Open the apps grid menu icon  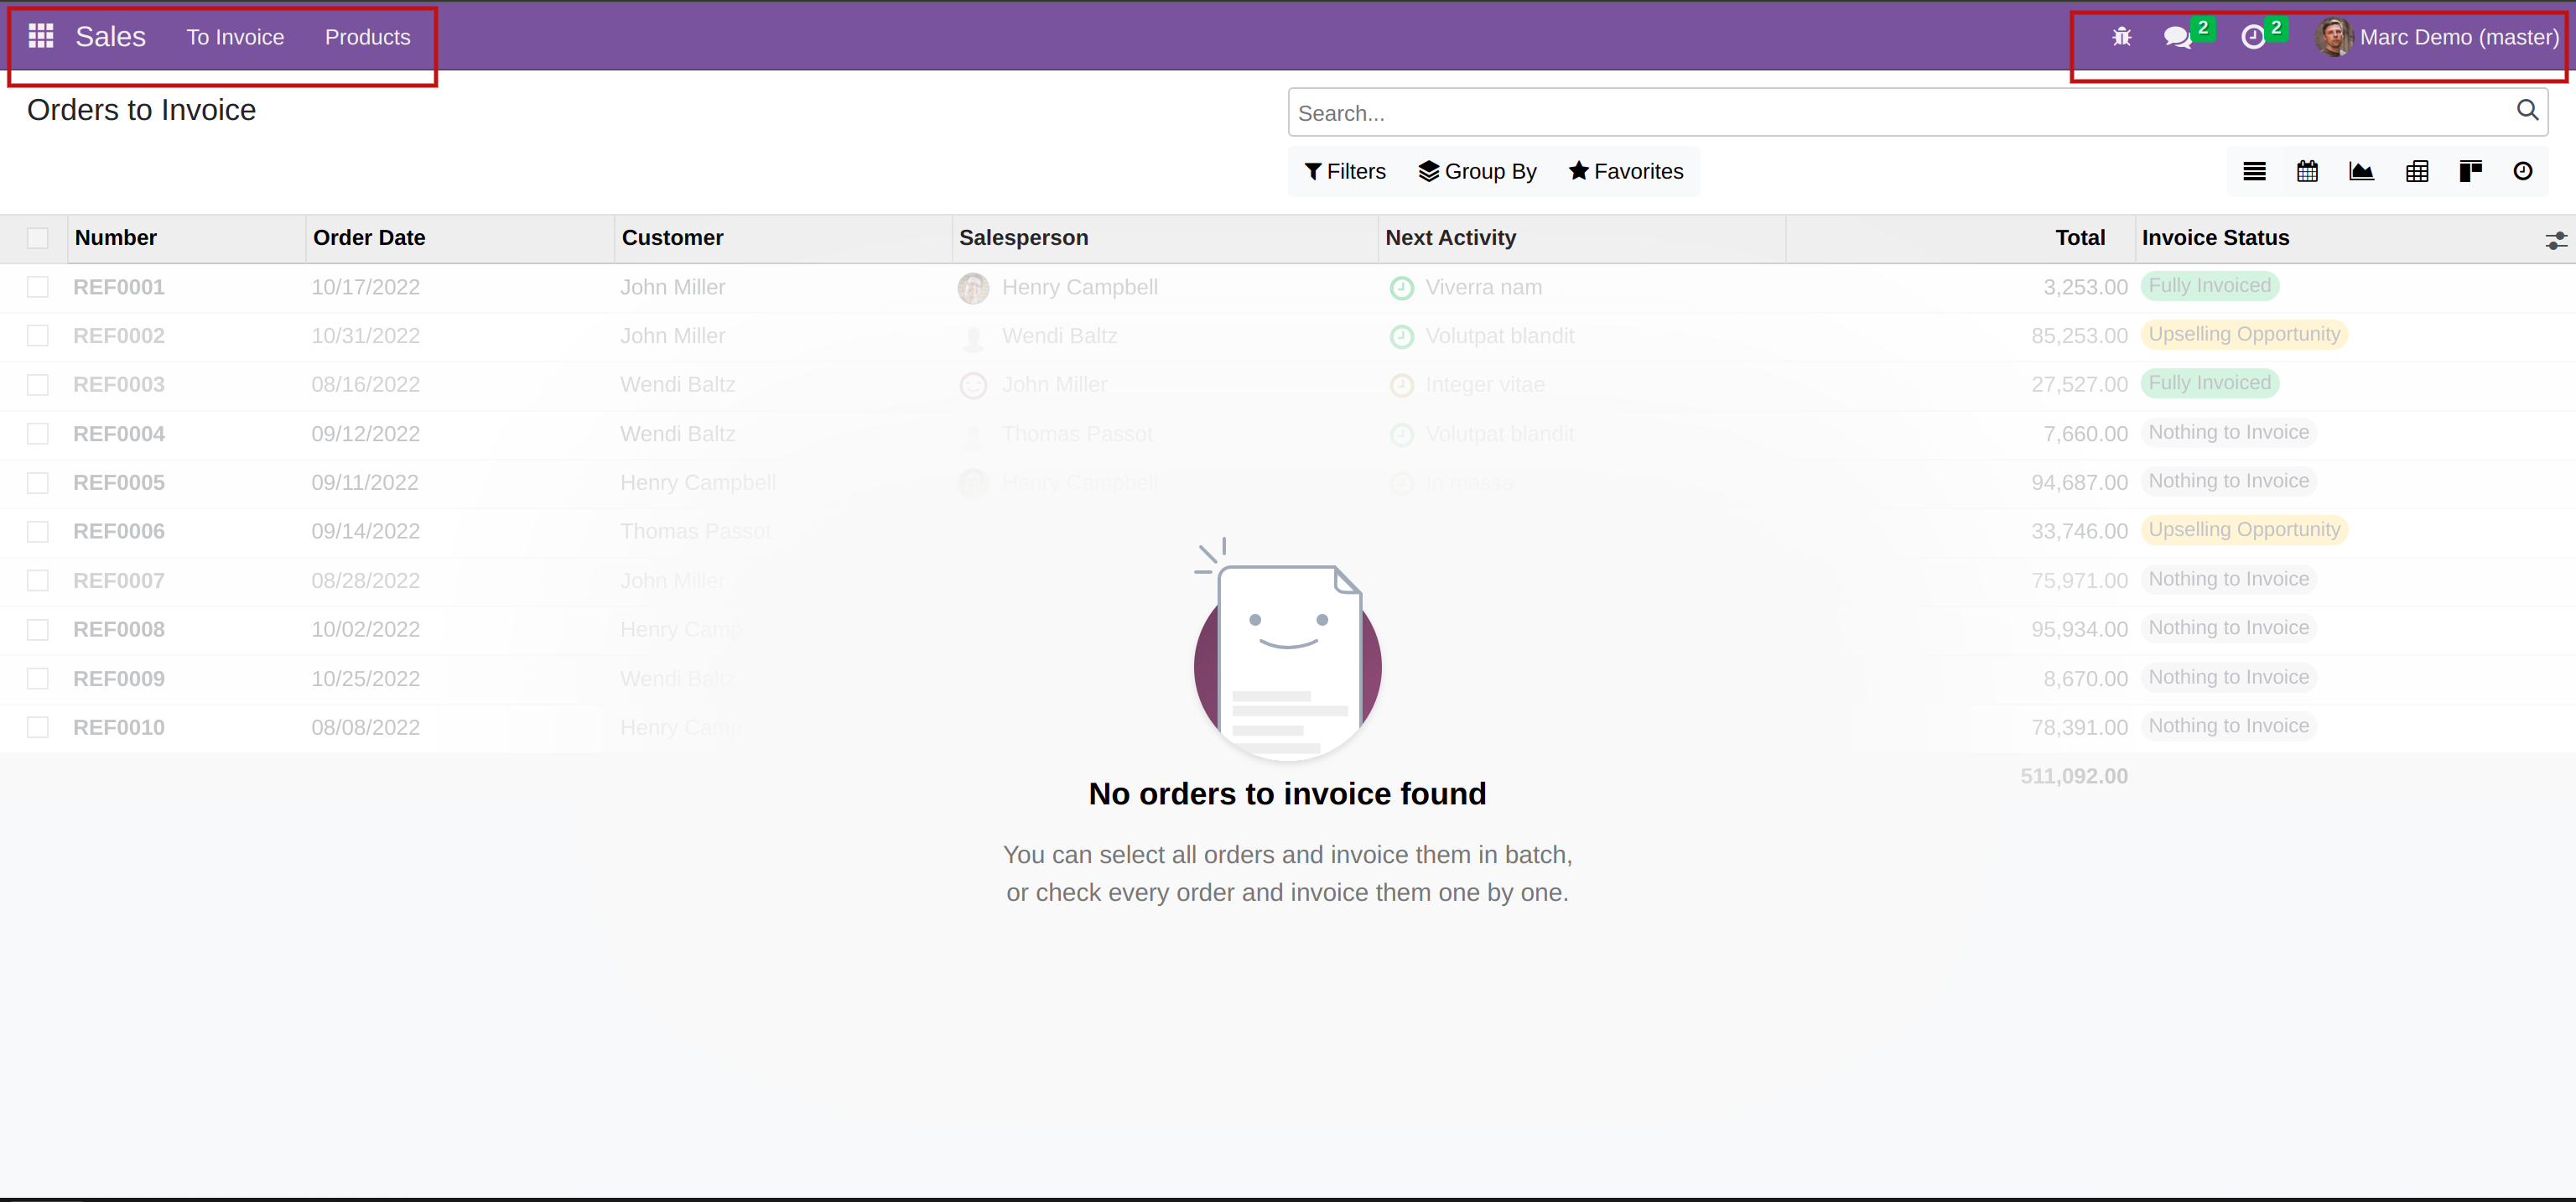click(41, 37)
